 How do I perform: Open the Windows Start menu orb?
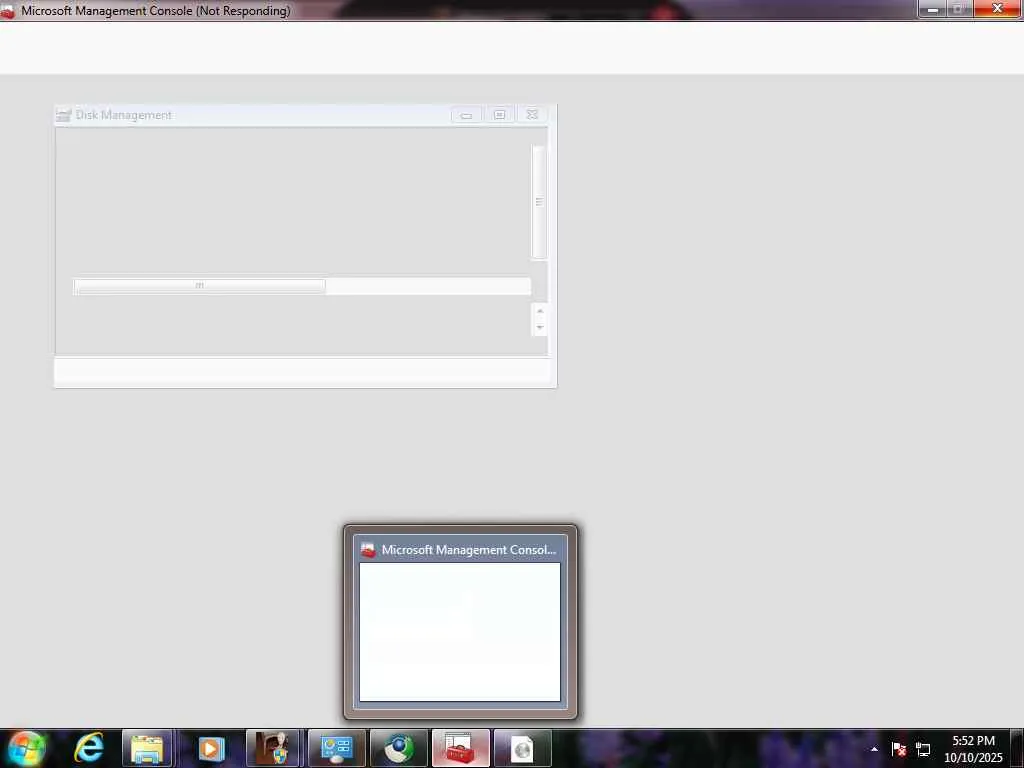coord(26,748)
